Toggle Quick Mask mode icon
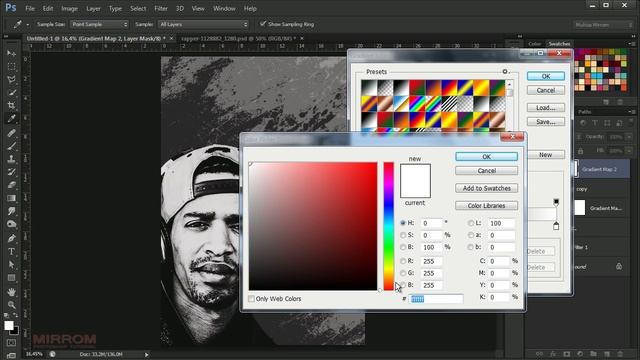 (x=11, y=343)
